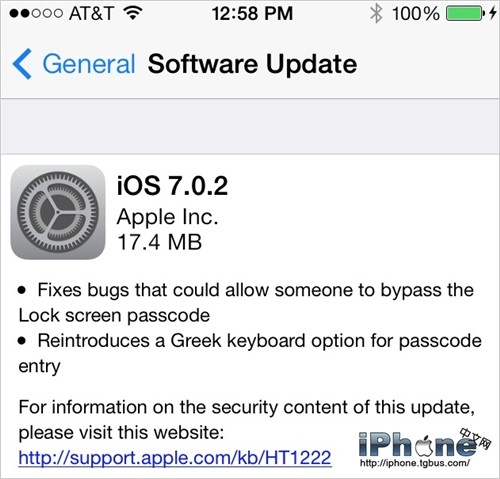Tap the green battery icon
The width and height of the screenshot is (500, 479).
point(465,14)
